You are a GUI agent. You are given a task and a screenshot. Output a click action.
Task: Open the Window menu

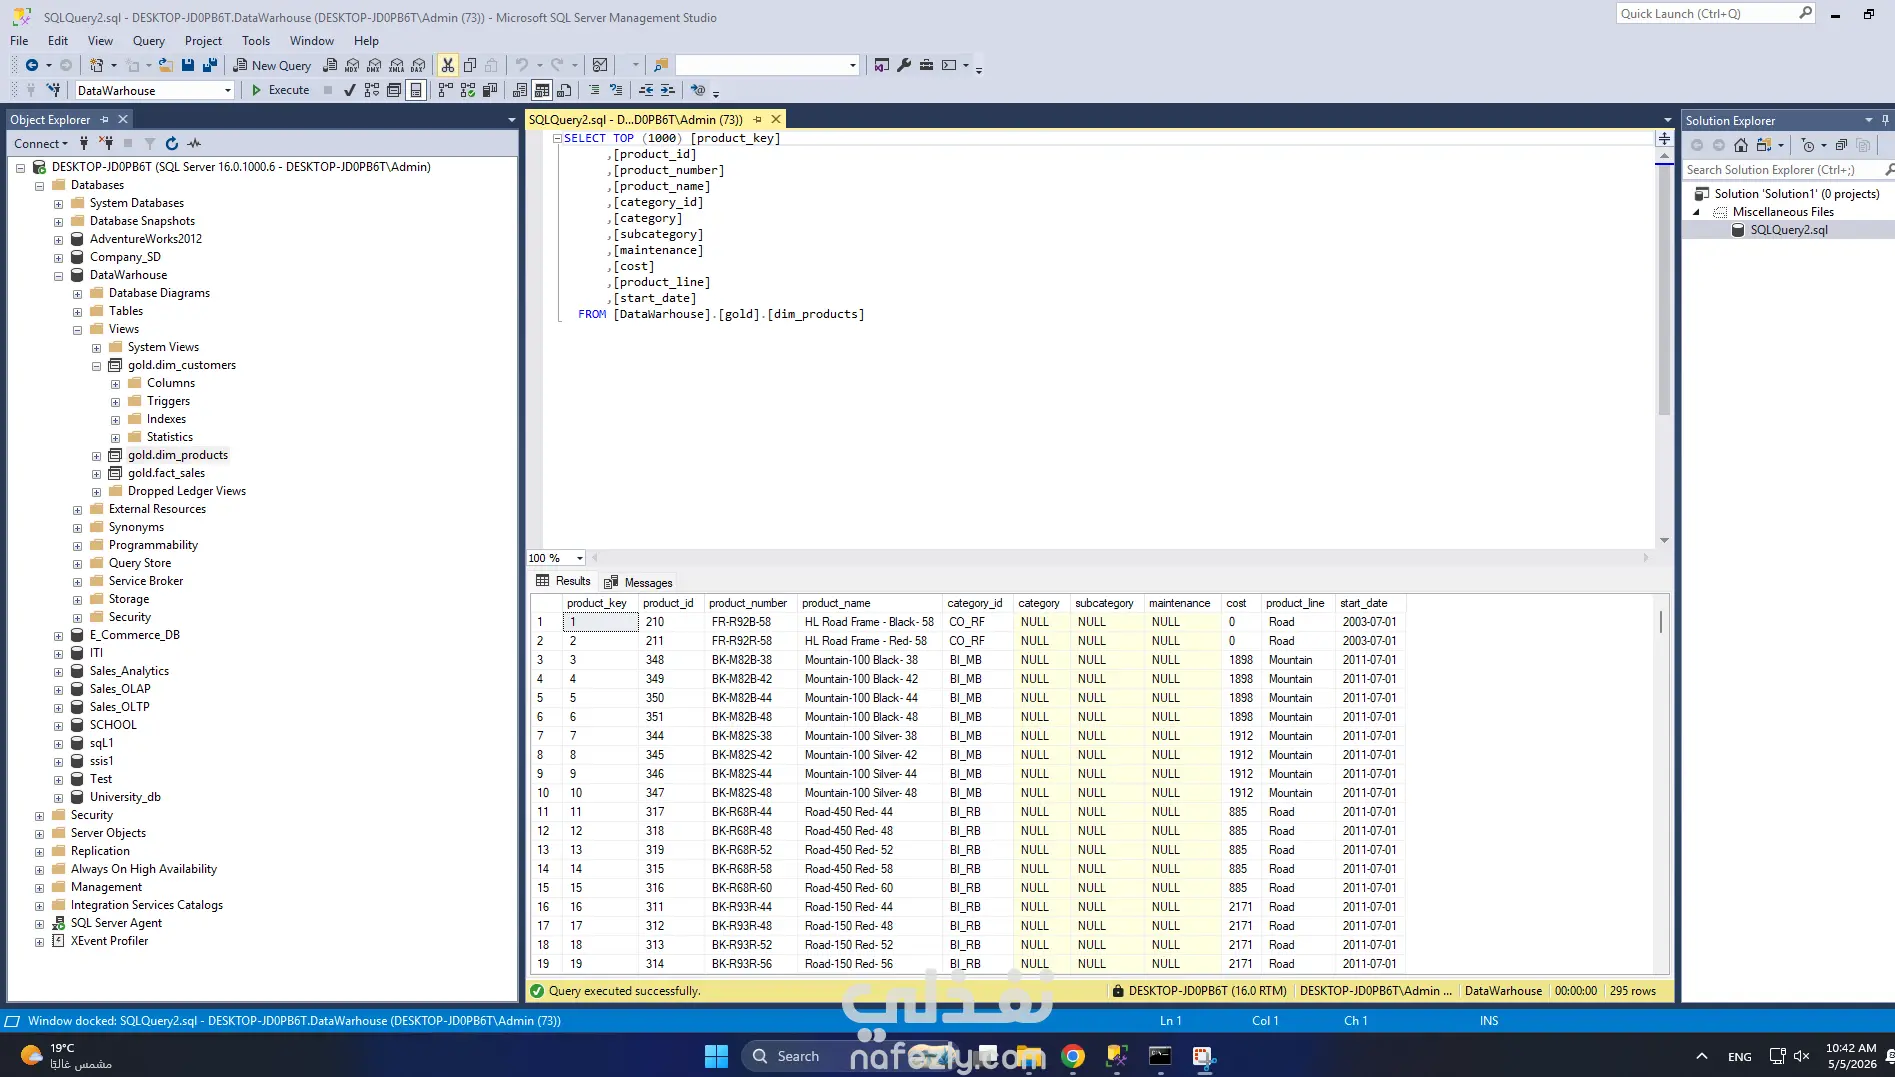[312, 41]
